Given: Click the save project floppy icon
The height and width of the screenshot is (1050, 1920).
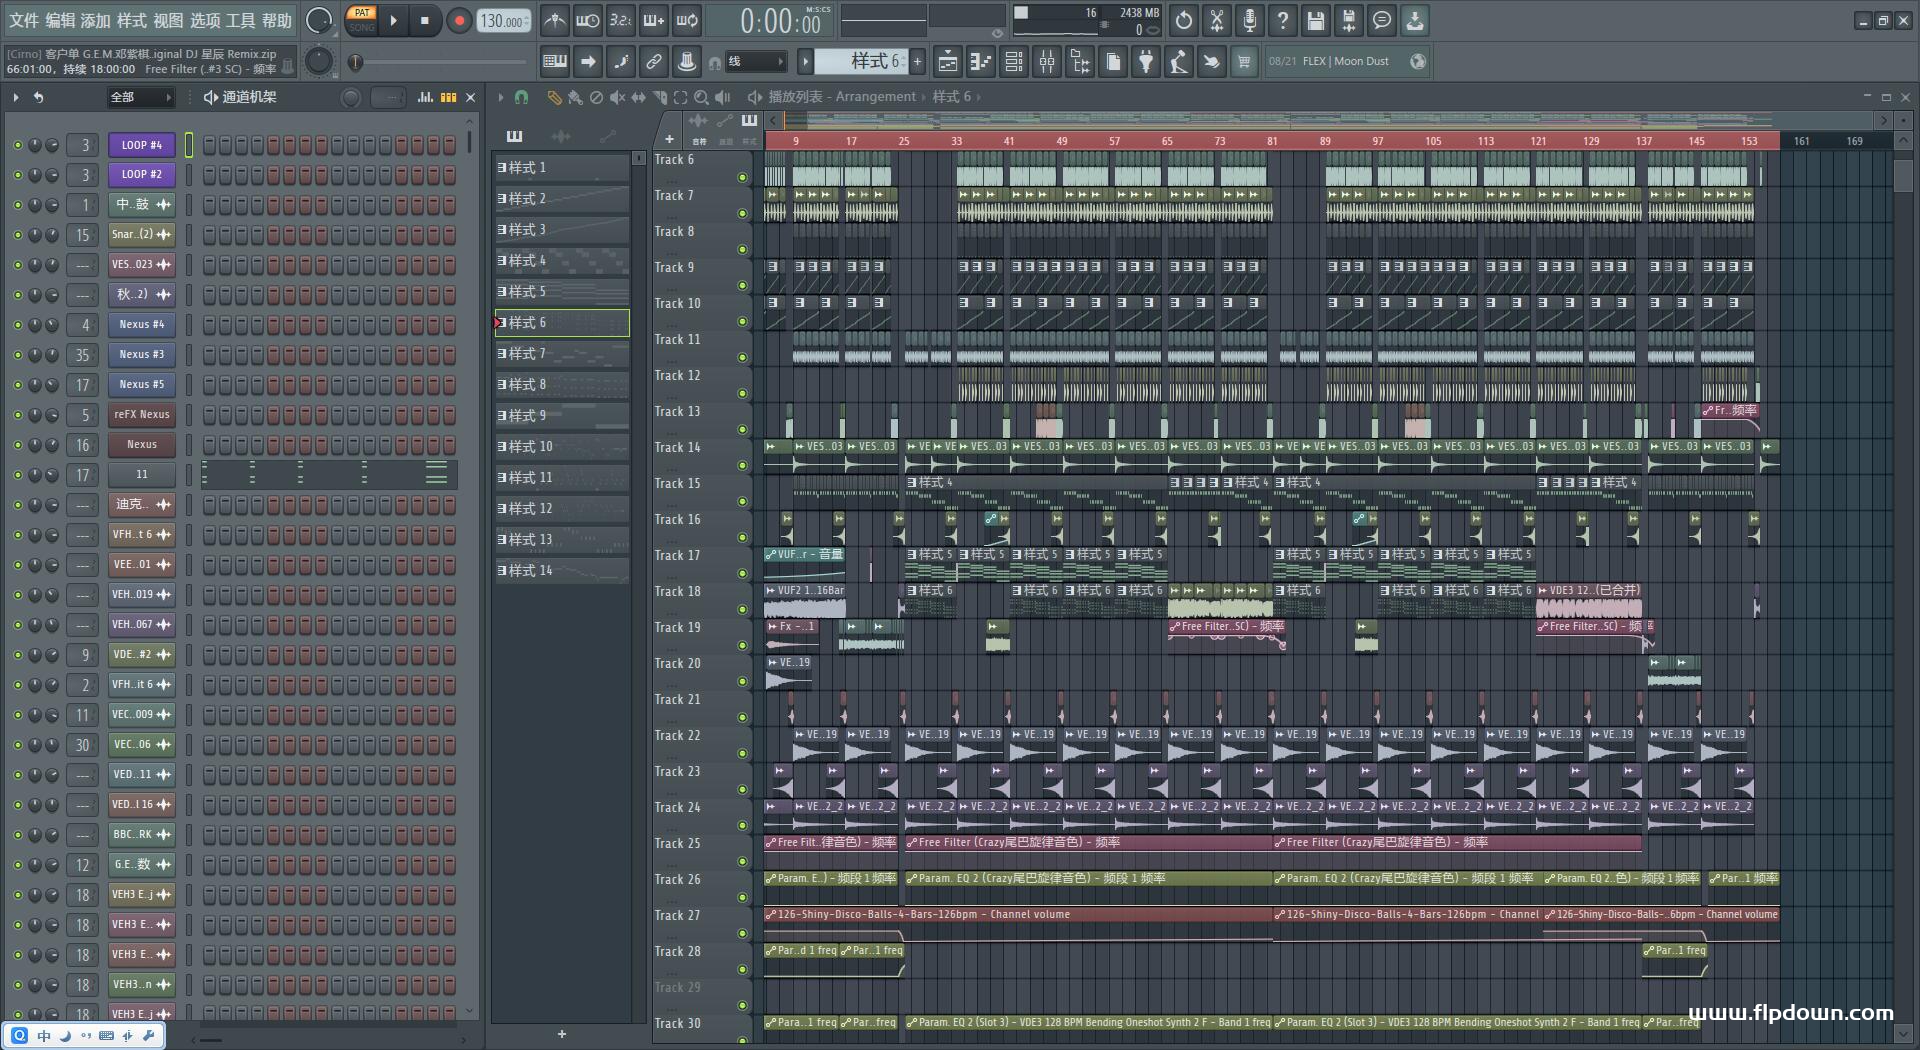Looking at the screenshot, I should tap(1316, 20).
